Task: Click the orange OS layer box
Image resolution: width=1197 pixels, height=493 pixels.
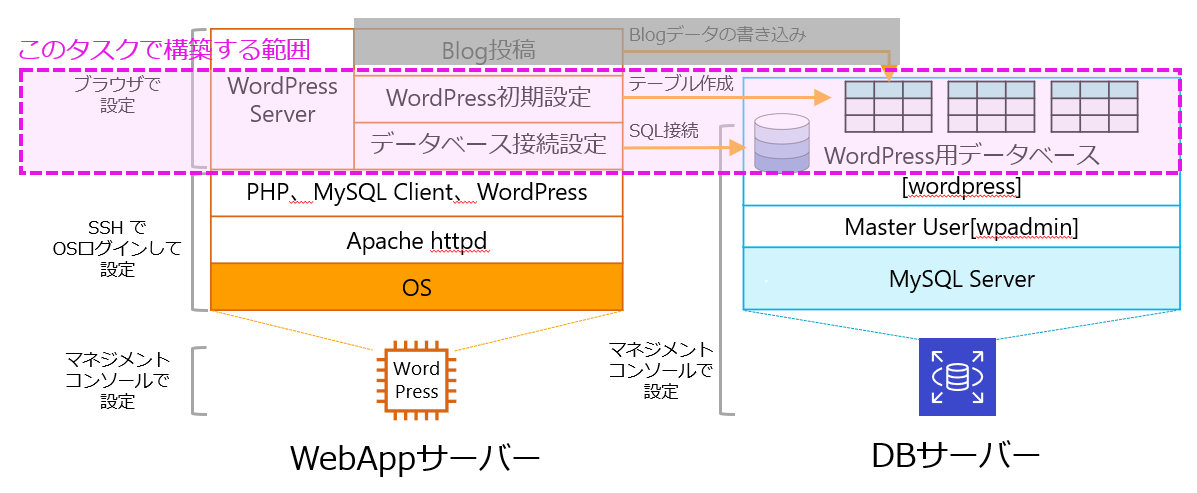Action: coord(416,287)
